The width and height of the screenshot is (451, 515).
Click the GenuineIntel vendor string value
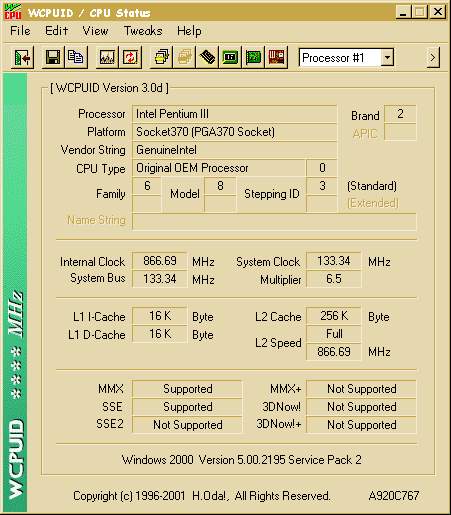click(234, 150)
